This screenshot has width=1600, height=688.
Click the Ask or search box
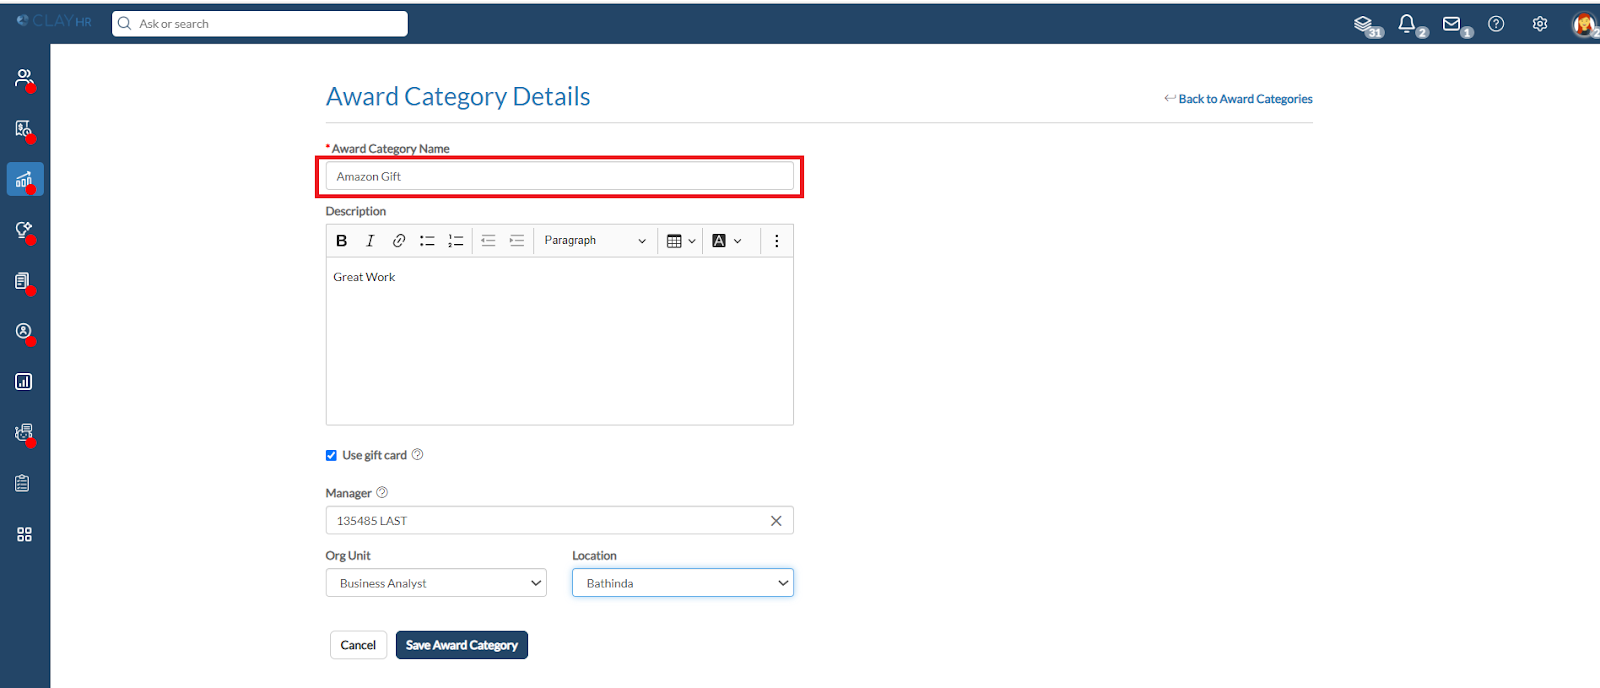click(x=260, y=24)
